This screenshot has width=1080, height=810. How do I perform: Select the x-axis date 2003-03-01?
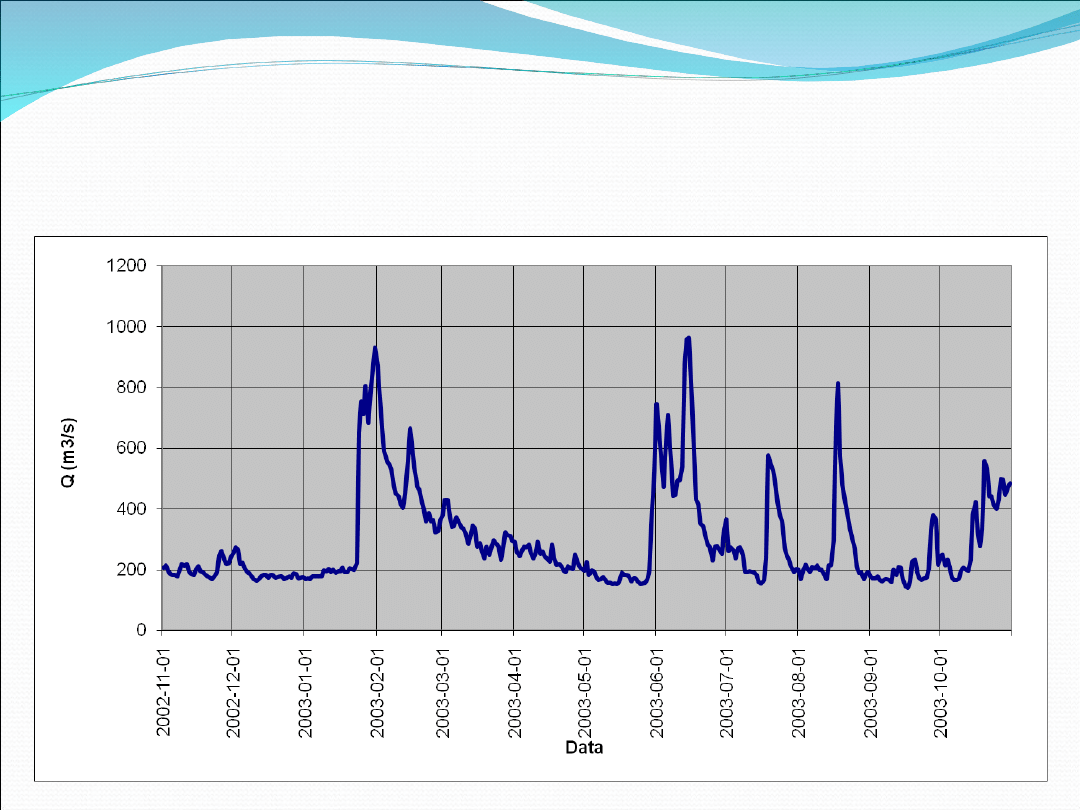pos(442,692)
